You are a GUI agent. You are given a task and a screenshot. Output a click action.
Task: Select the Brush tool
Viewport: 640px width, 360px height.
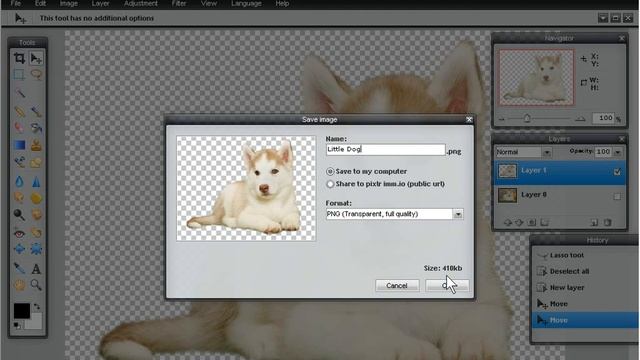tap(36, 111)
